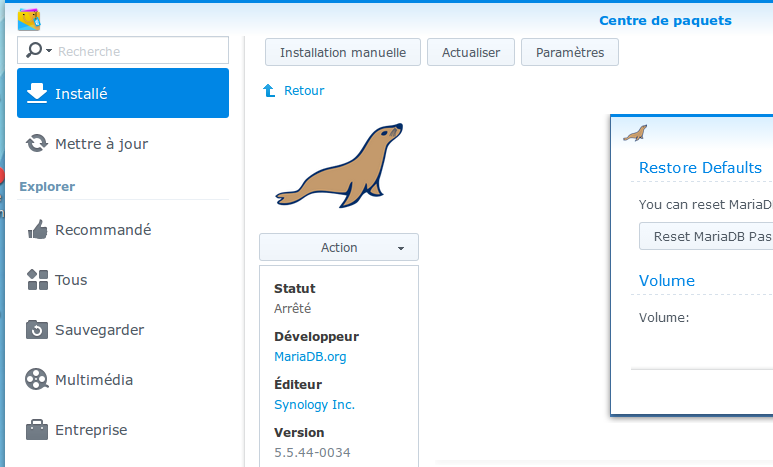Click the Restore Defaults heading
This screenshot has width=773, height=467.
(x=700, y=168)
